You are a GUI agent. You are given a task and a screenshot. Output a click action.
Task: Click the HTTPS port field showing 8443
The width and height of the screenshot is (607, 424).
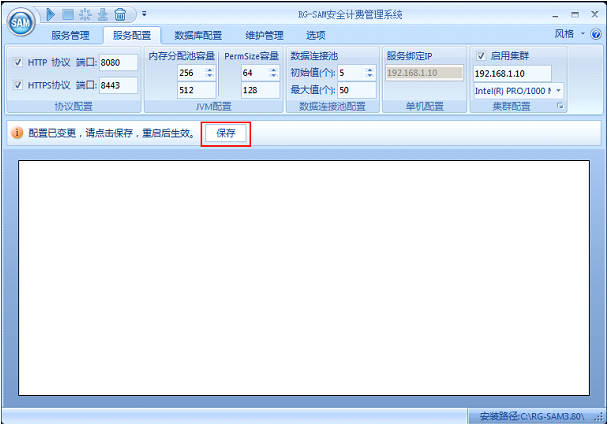click(x=118, y=85)
